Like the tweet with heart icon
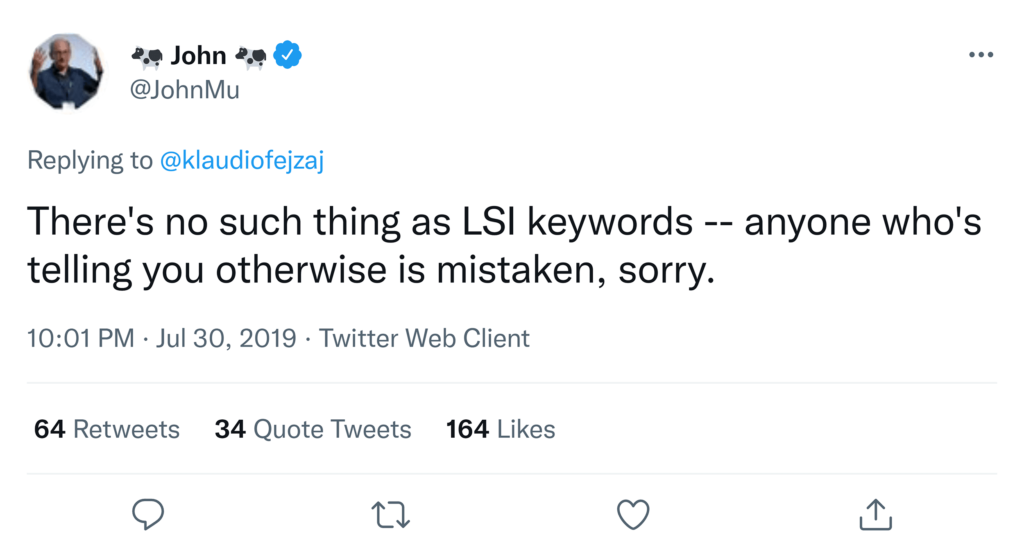The height and width of the screenshot is (552, 1024). coord(633,514)
